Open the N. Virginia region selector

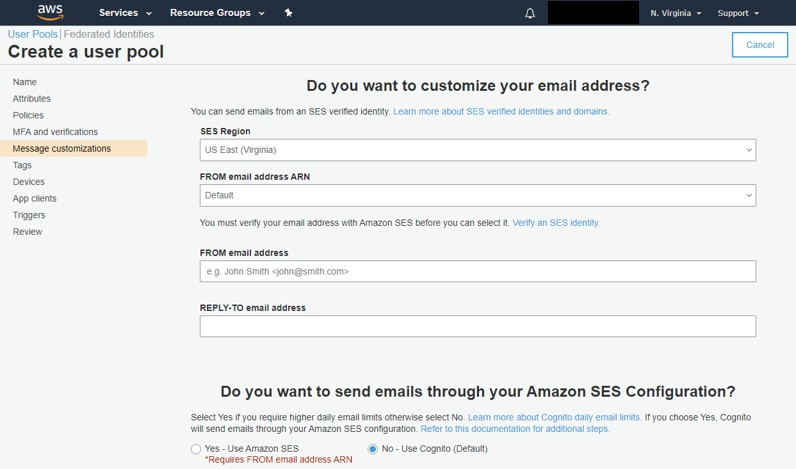click(x=675, y=13)
